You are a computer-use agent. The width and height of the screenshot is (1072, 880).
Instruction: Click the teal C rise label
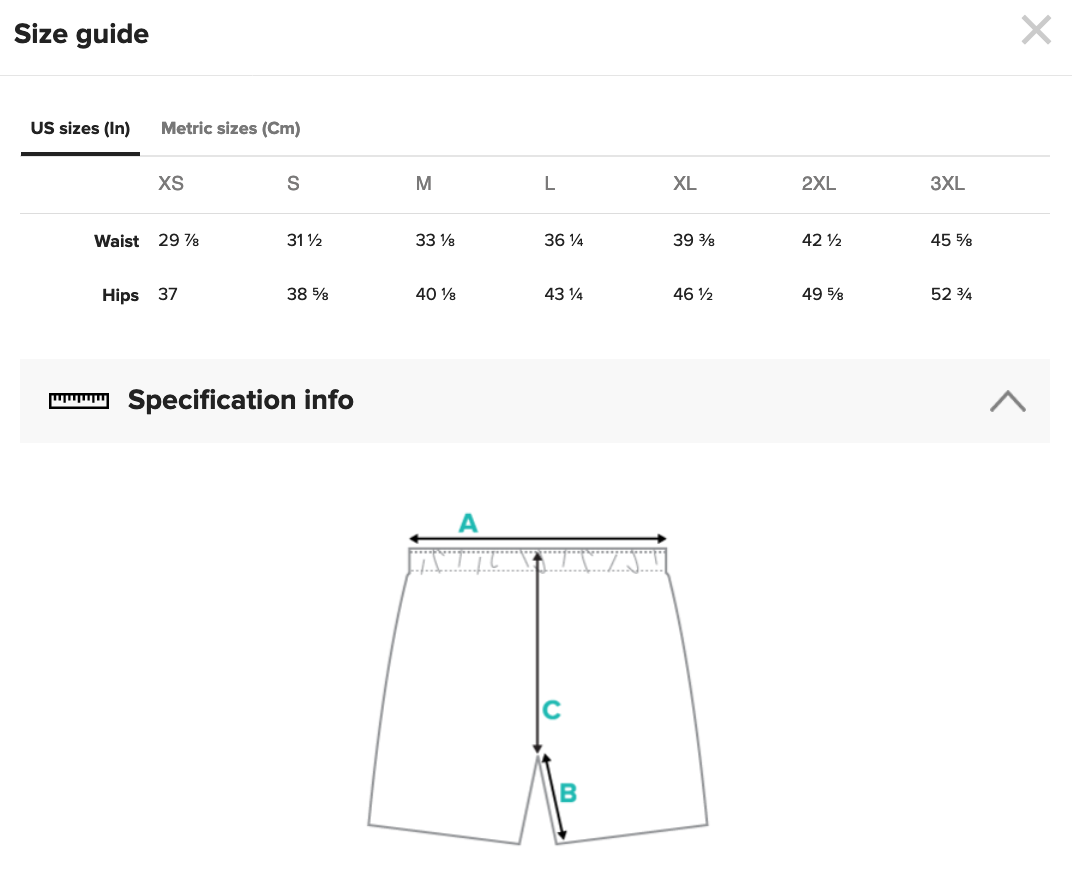pos(552,710)
